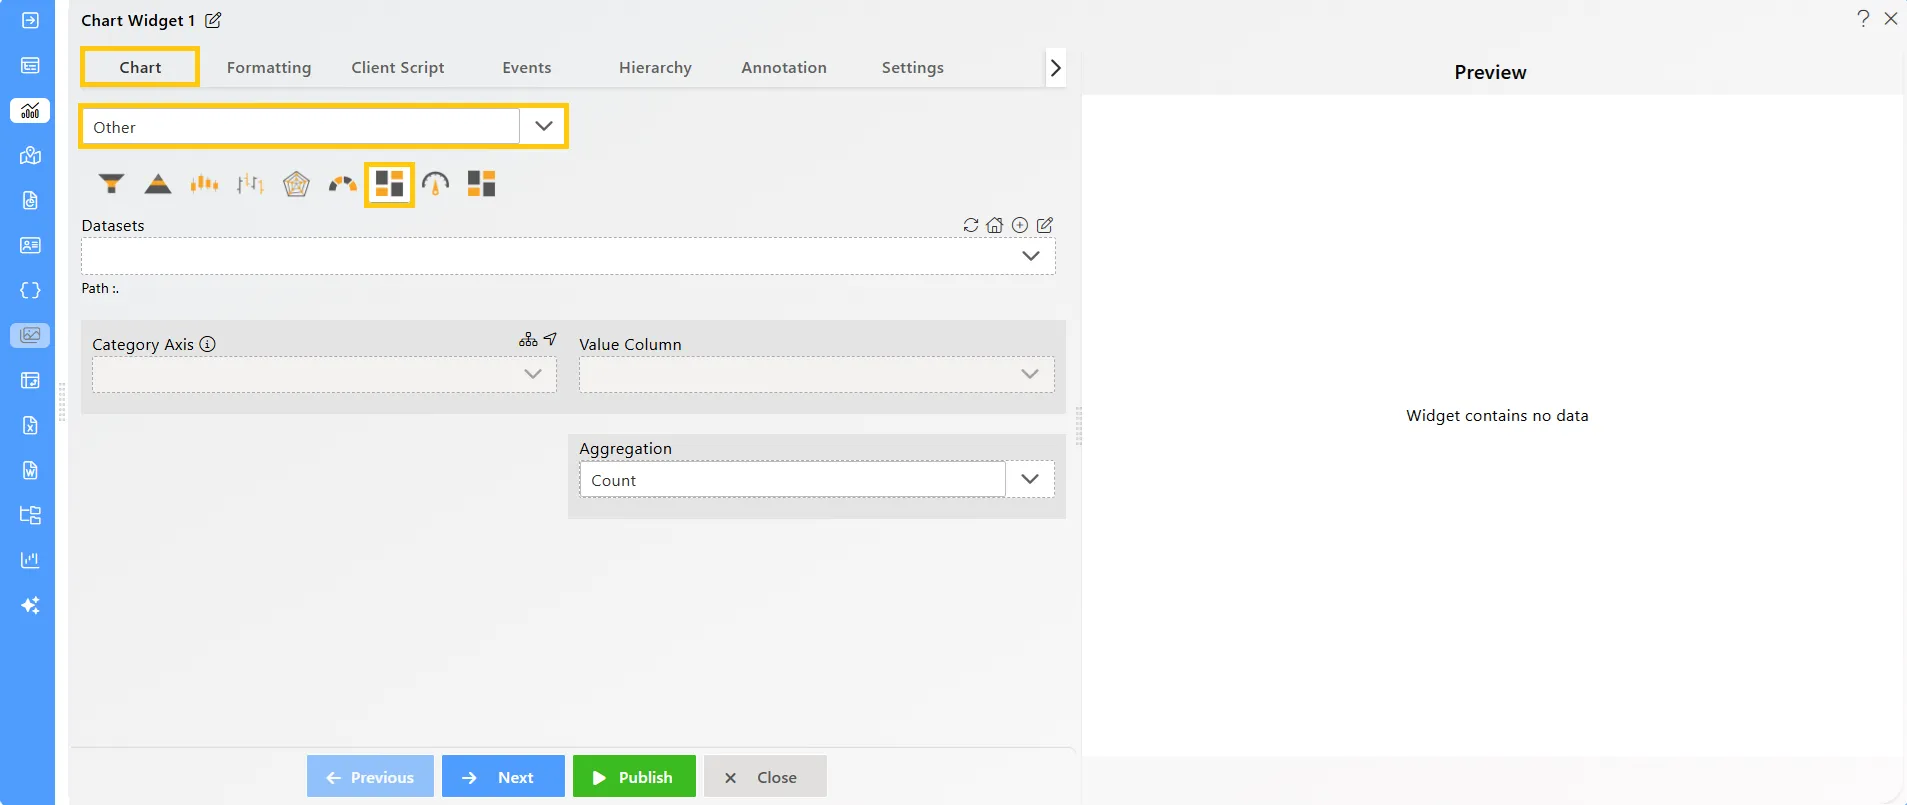Go to the Hierarchy tab
The width and height of the screenshot is (1907, 805).
[x=655, y=67]
